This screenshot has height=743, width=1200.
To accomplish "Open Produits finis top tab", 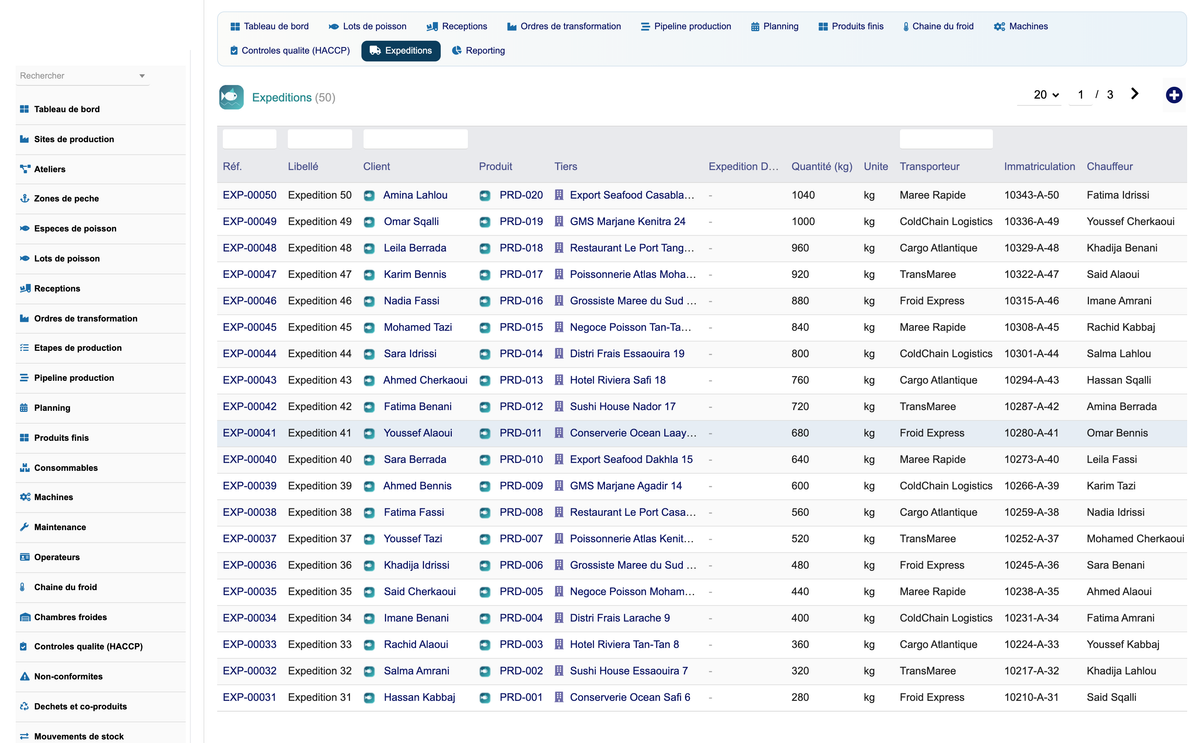I will click(x=851, y=26).
